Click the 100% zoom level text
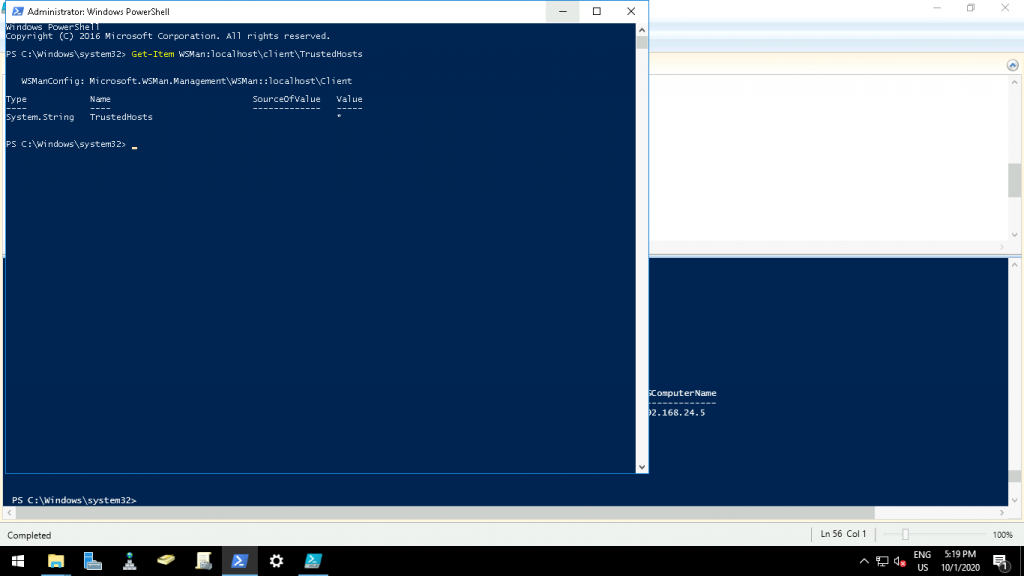 tap(1002, 535)
